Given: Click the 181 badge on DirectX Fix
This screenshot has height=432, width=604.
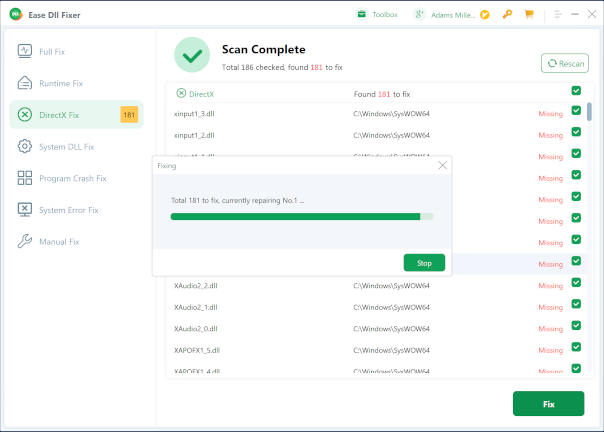Looking at the screenshot, I should tap(129, 115).
